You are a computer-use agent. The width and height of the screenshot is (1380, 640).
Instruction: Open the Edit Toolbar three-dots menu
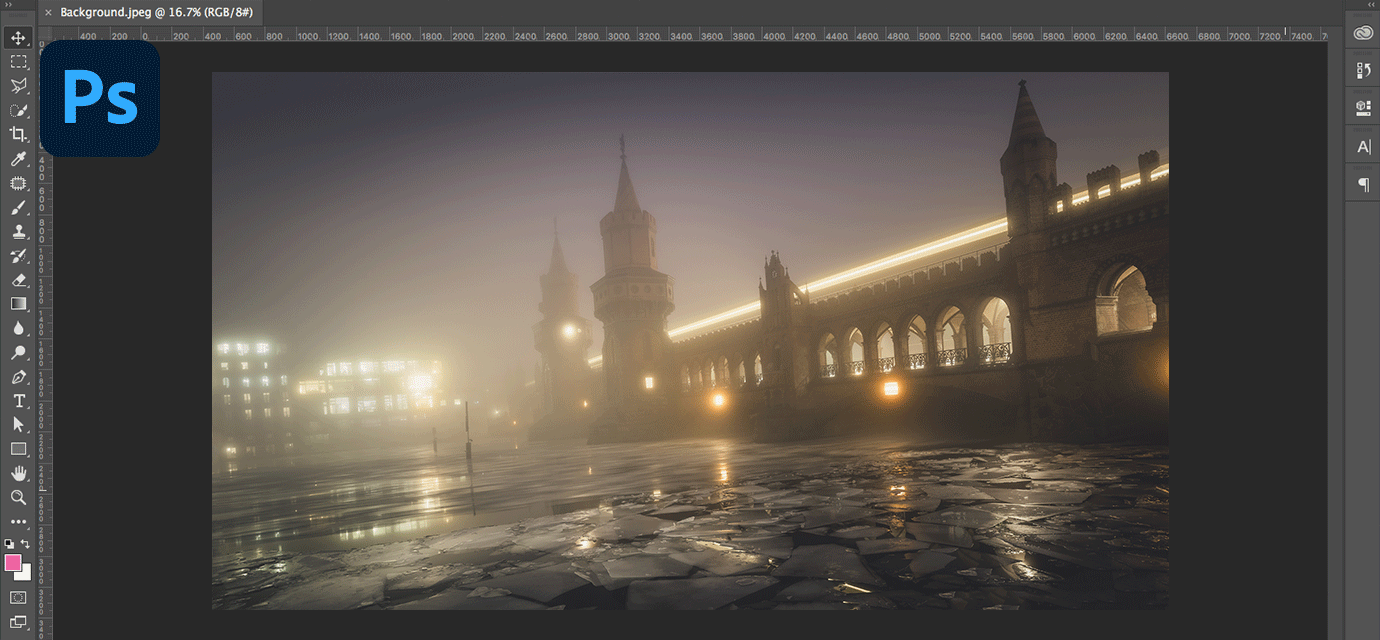pos(18,521)
